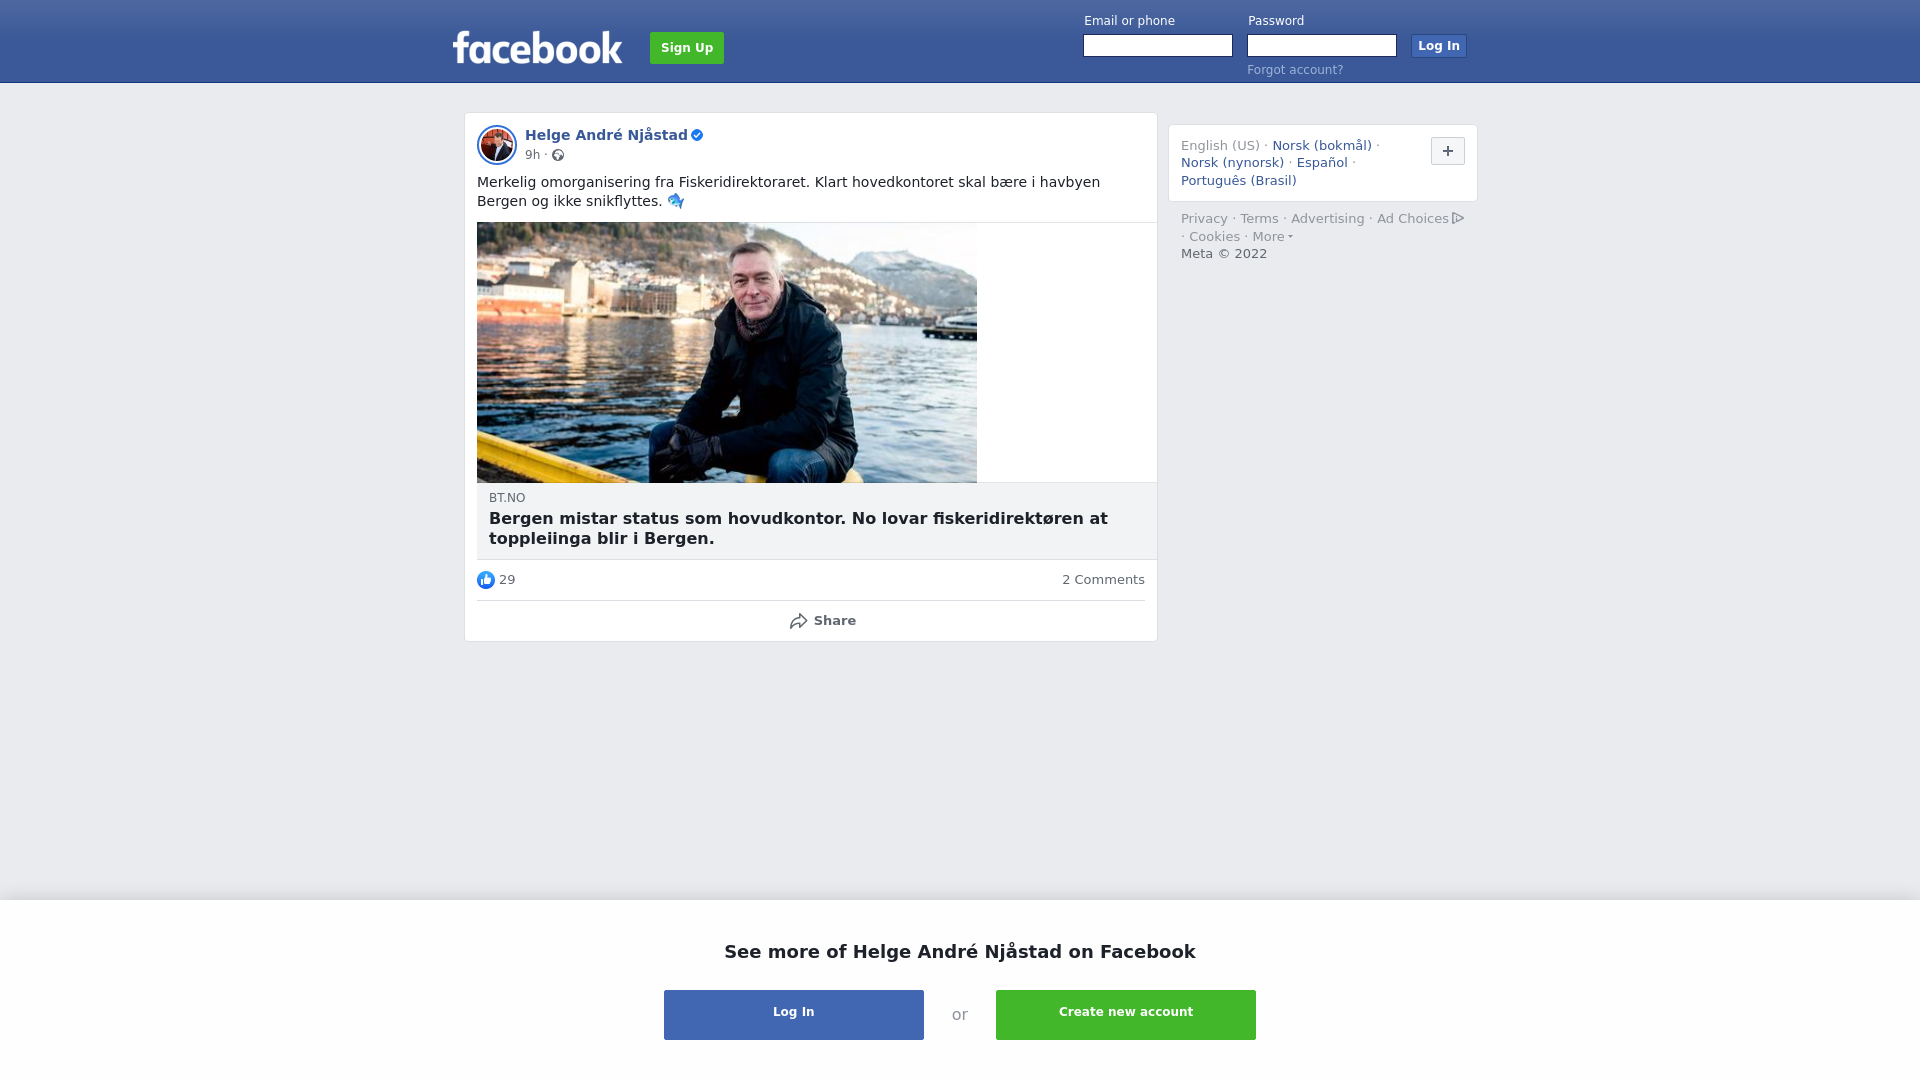Open the 2 Comments link
Image resolution: width=1920 pixels, height=1080 pixels.
tap(1103, 580)
